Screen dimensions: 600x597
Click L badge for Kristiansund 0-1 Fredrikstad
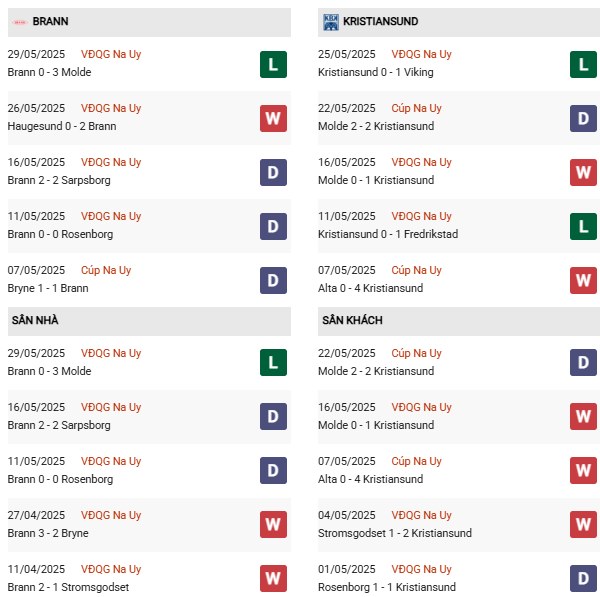click(584, 227)
